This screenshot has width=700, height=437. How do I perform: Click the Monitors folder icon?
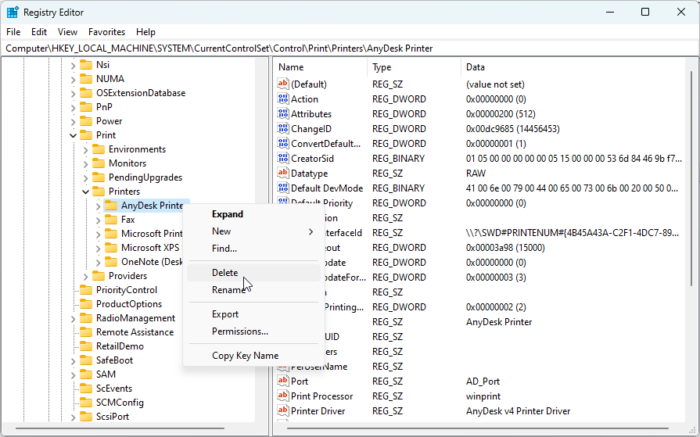point(98,163)
